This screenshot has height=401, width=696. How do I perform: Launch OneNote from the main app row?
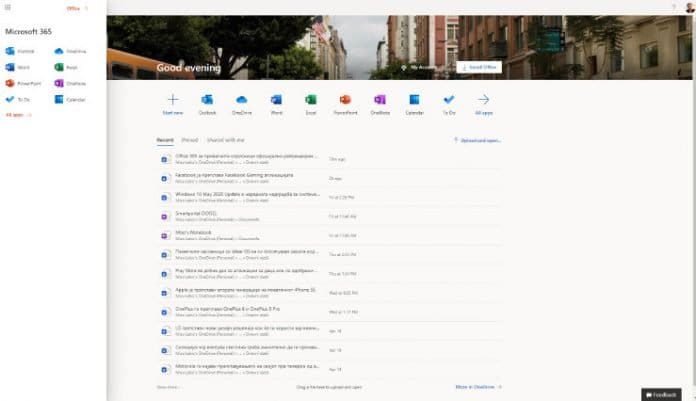point(380,104)
